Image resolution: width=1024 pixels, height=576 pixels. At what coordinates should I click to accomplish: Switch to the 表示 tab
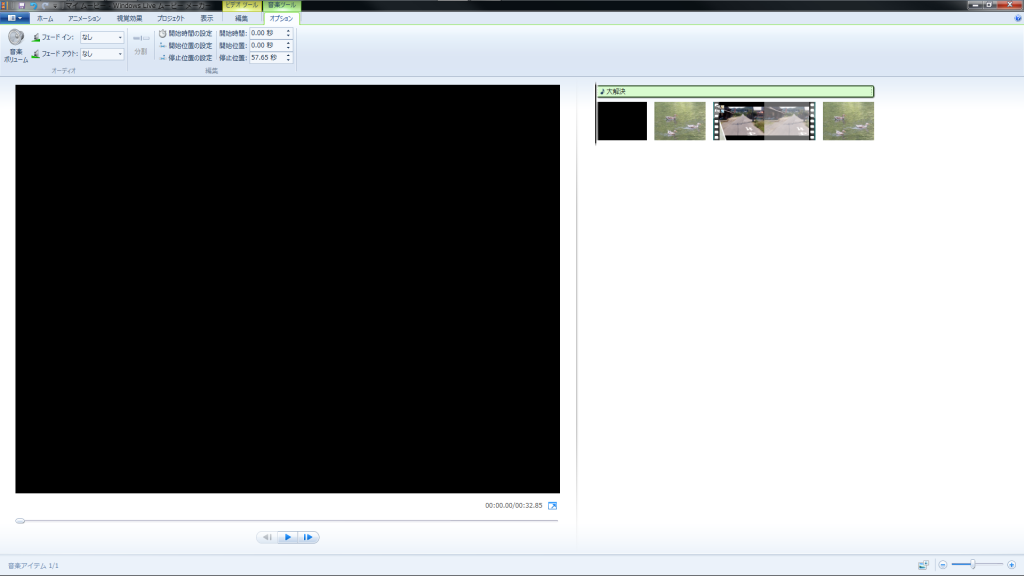(206, 18)
